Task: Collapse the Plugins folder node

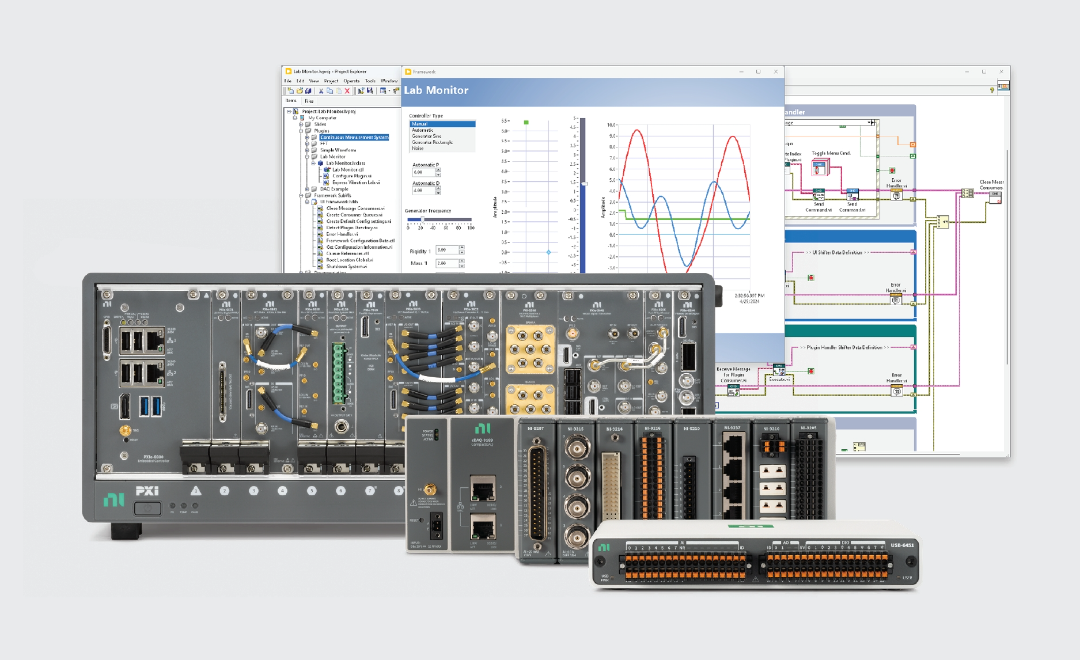Action: pos(301,131)
